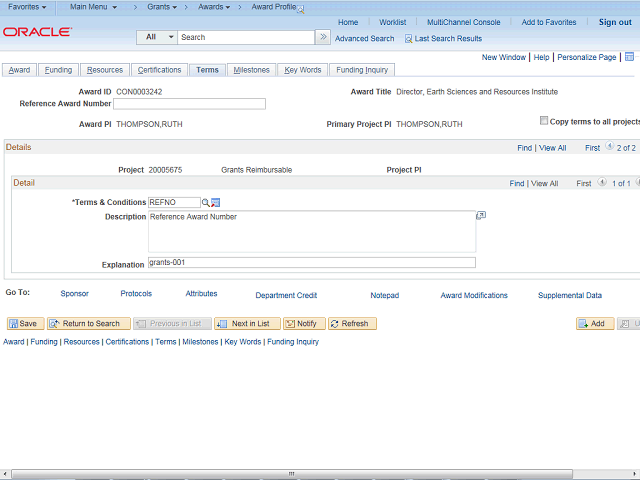
Task: Click the Reference Award Number field
Action: tap(189, 104)
